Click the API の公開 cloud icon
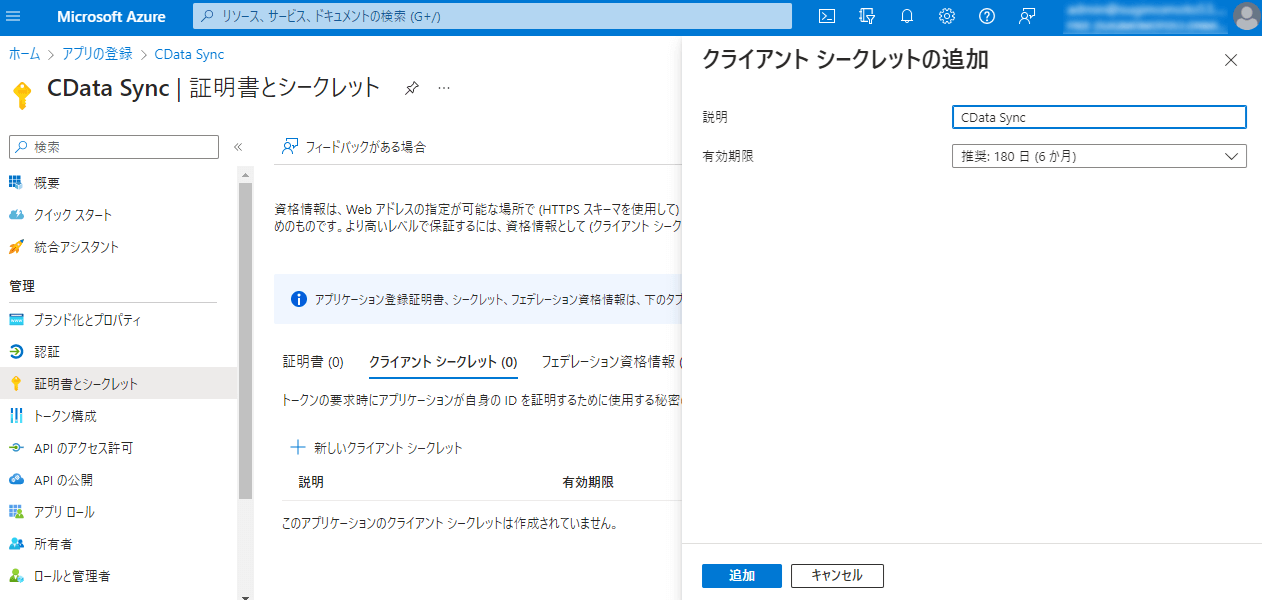1262x600 pixels. [16, 480]
